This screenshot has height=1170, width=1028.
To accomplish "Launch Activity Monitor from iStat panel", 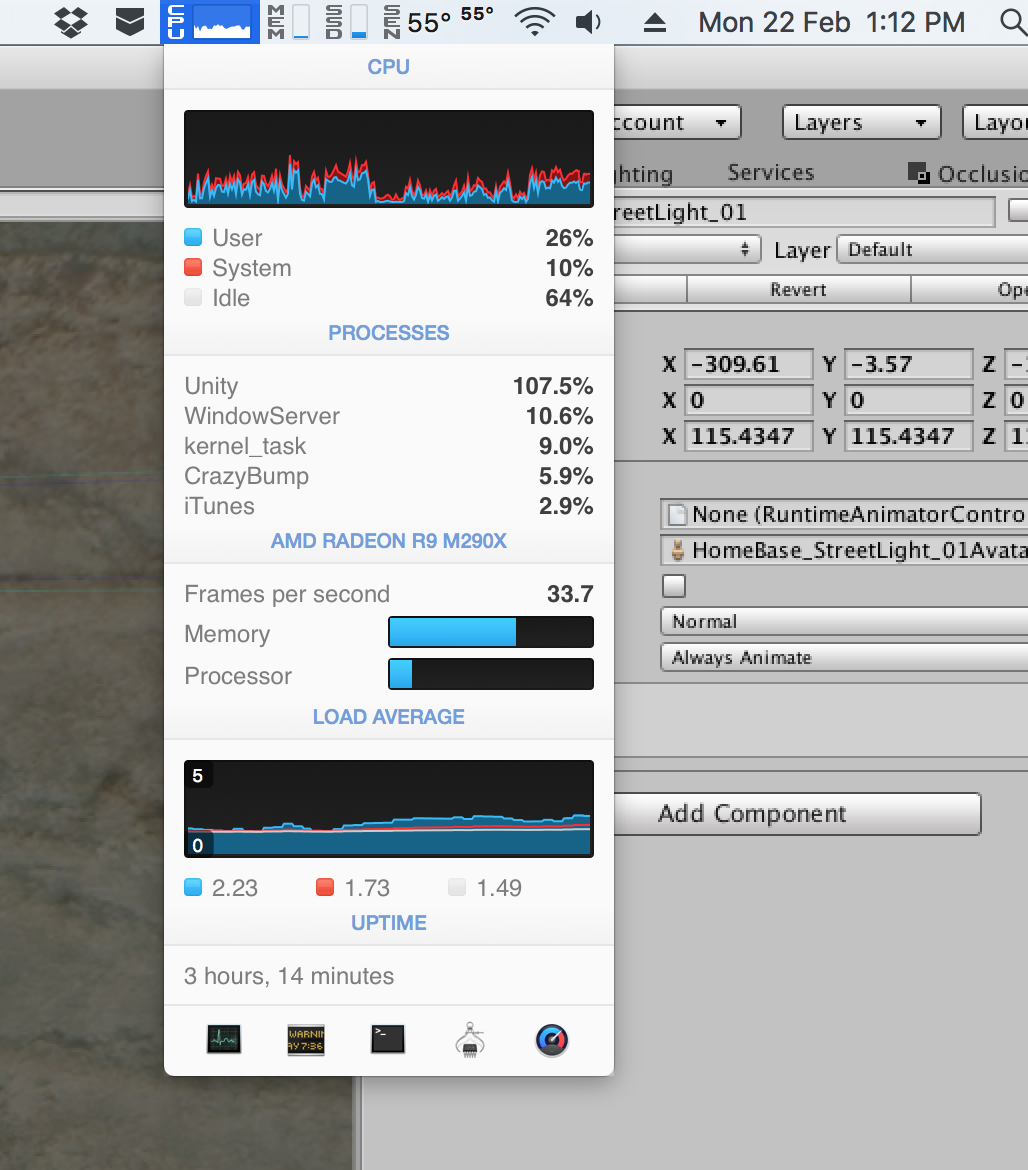I will [x=224, y=1039].
